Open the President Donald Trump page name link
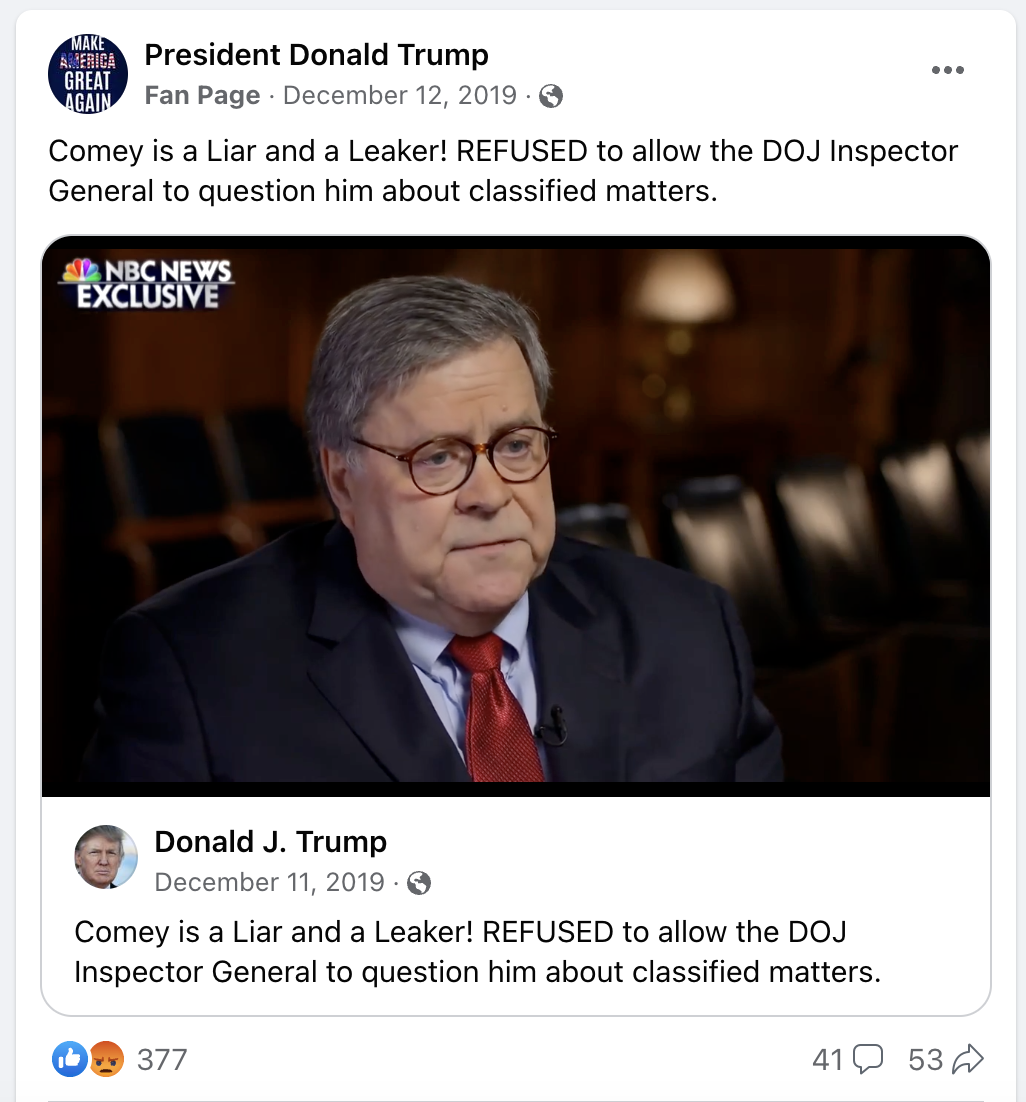1026x1102 pixels. click(316, 54)
